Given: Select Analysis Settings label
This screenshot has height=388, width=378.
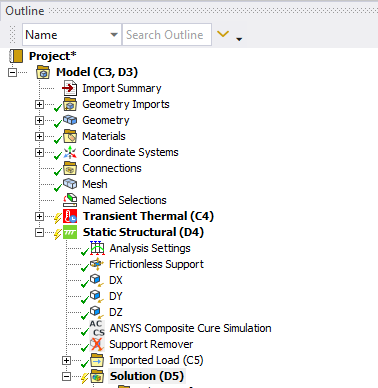Looking at the screenshot, I should point(150,248).
